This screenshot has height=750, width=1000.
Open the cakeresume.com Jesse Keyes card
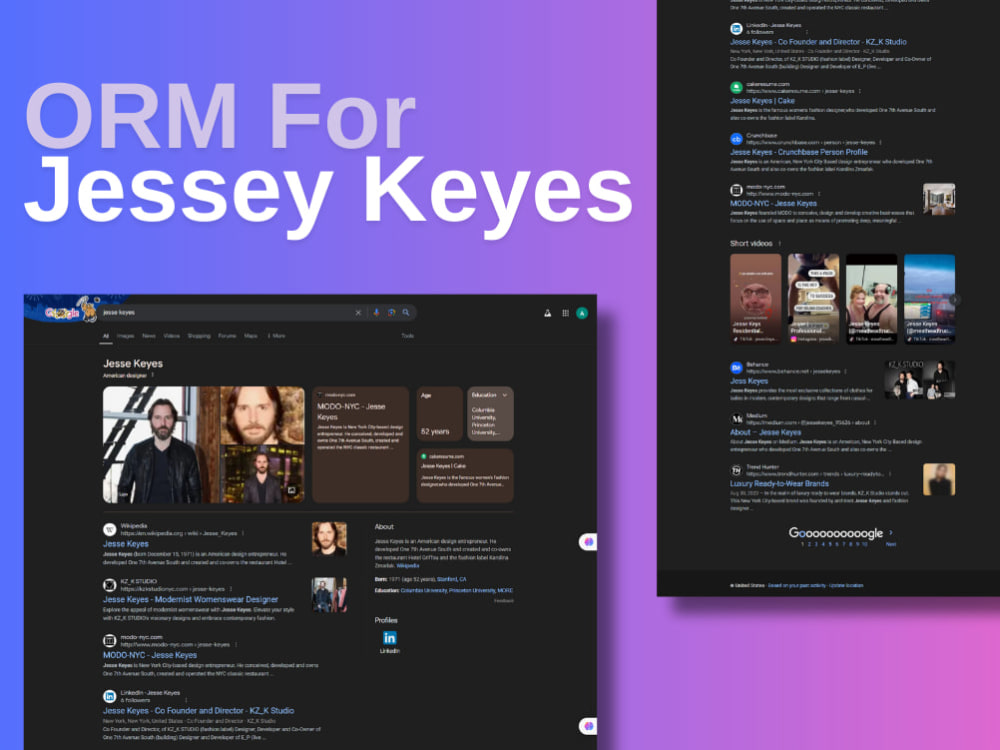coord(465,476)
